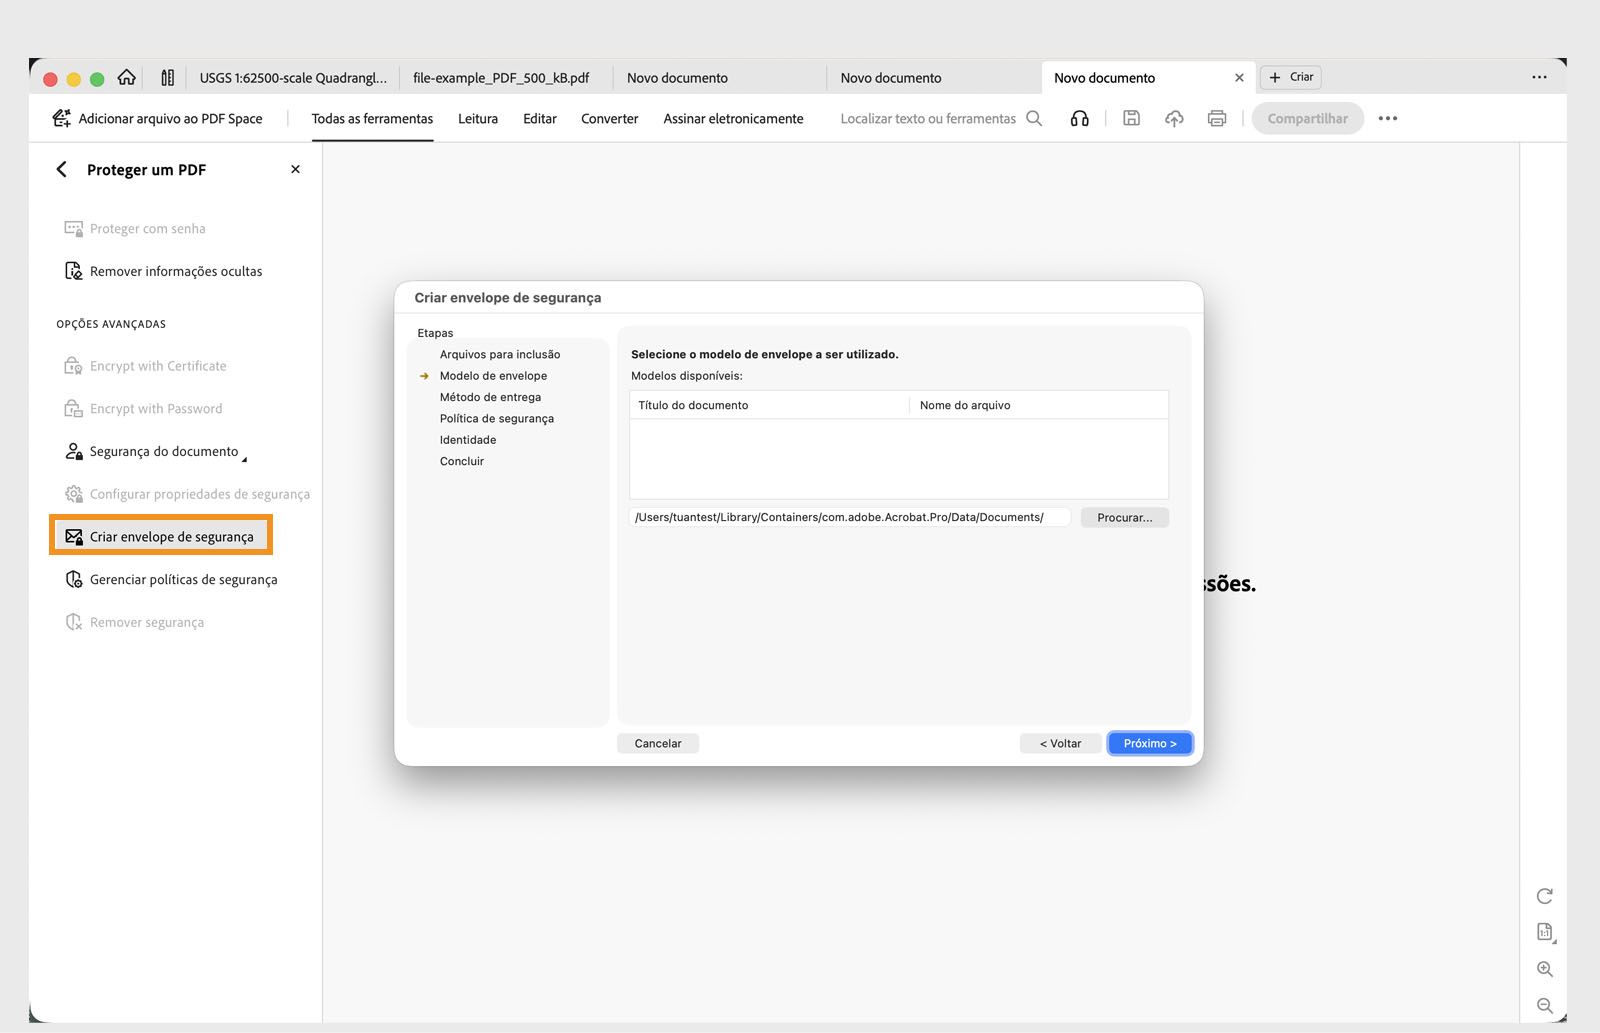Screen dimensions: 1600x1033
Task: Open Assinar eletronicamente menu
Action: [733, 118]
